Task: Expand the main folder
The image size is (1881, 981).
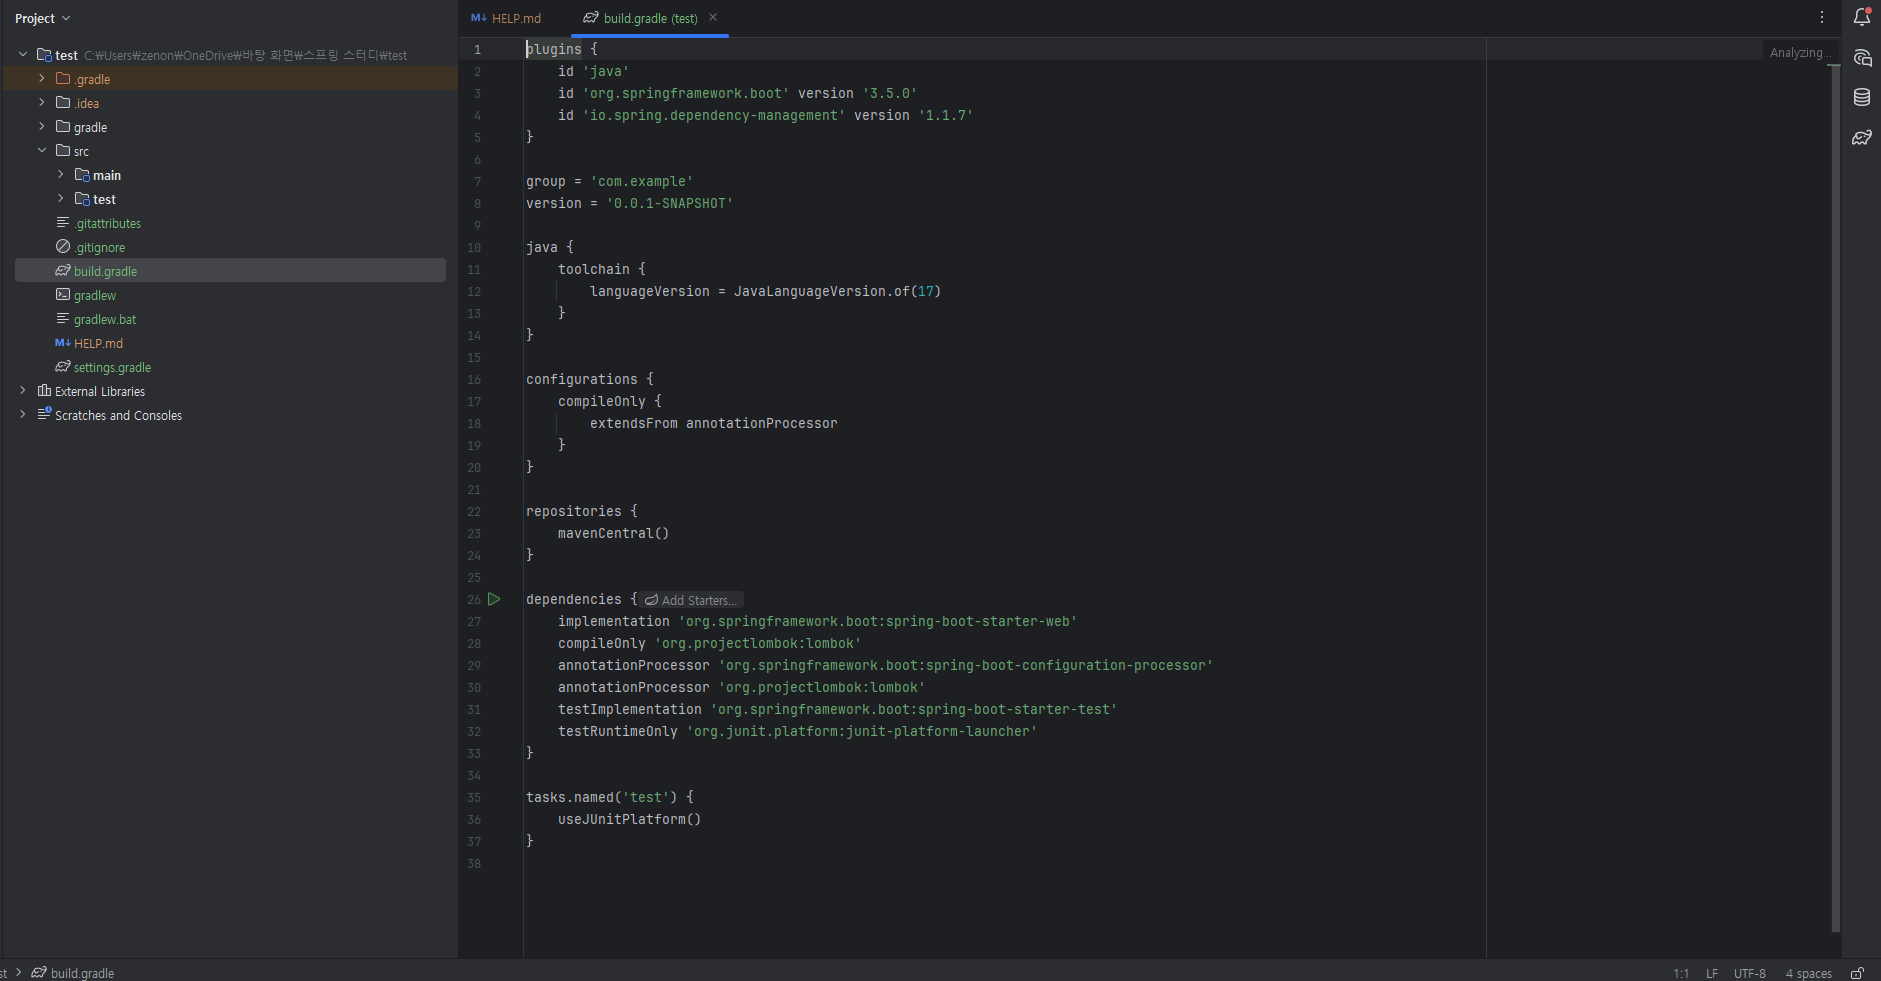Action: click(x=61, y=175)
